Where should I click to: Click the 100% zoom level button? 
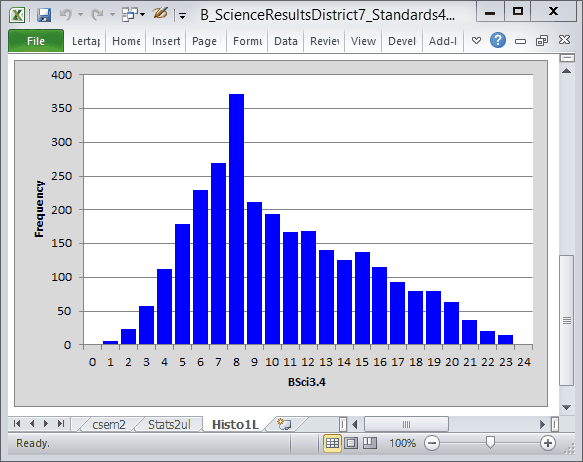pyautogui.click(x=402, y=443)
